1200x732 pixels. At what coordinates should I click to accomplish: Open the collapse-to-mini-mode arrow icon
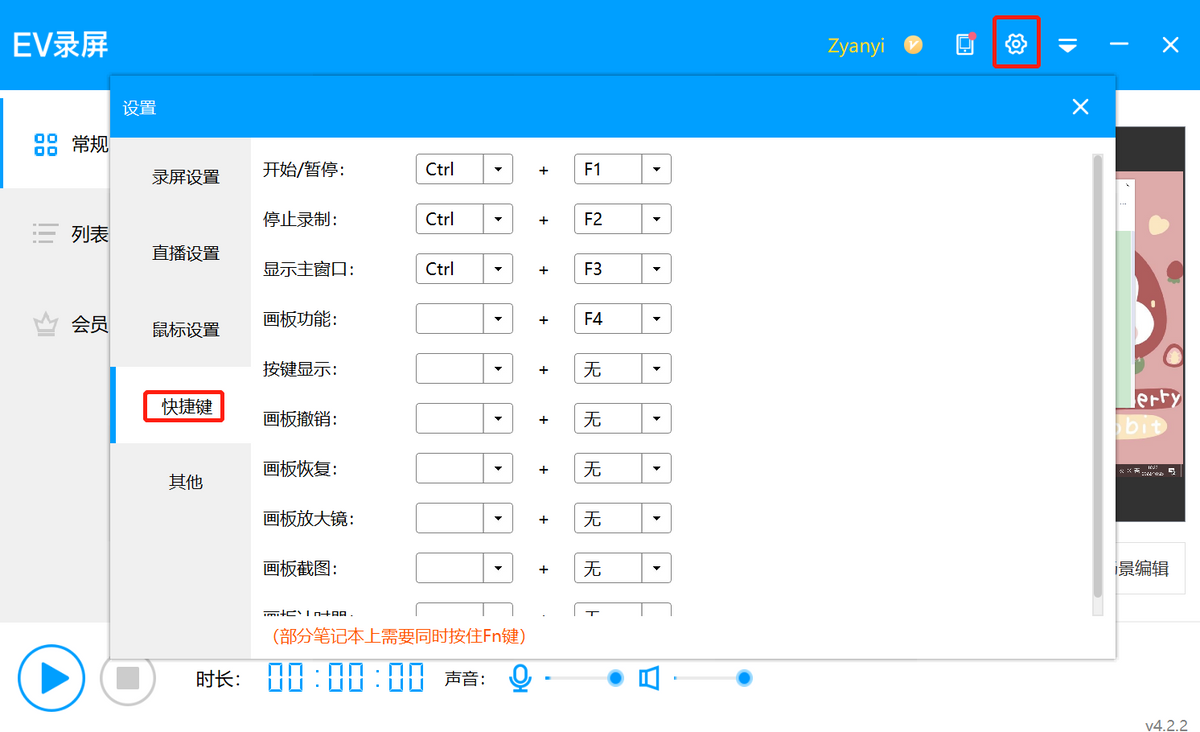click(x=1068, y=45)
